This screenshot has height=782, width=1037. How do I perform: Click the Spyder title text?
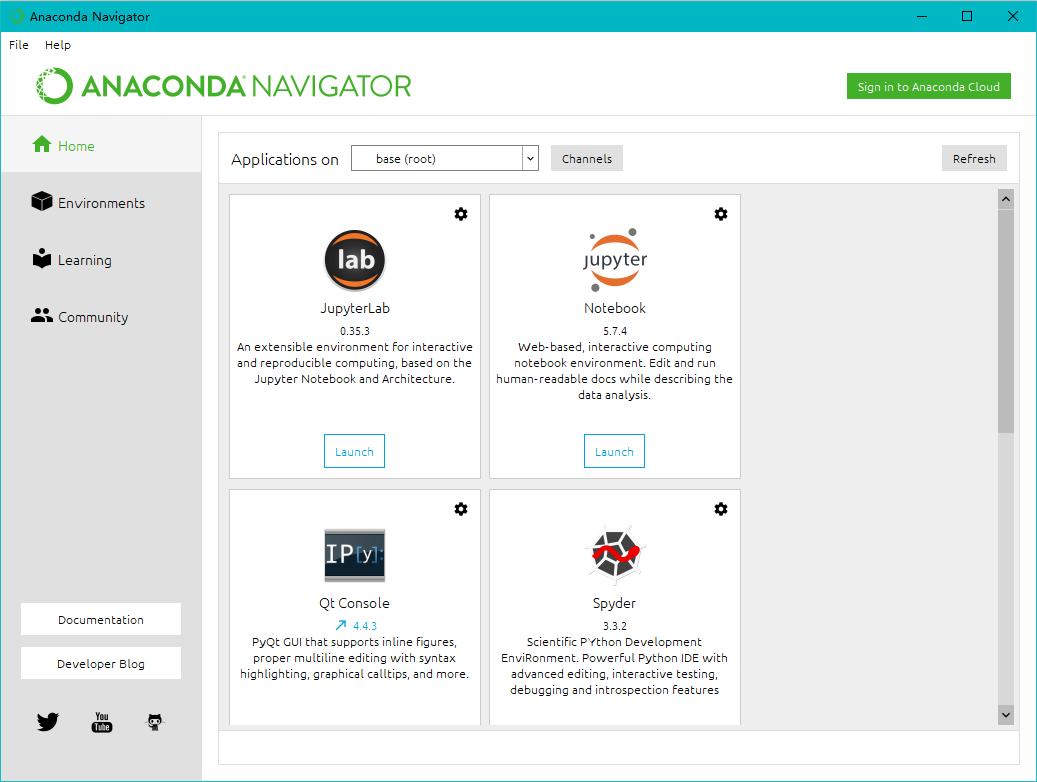[614, 603]
